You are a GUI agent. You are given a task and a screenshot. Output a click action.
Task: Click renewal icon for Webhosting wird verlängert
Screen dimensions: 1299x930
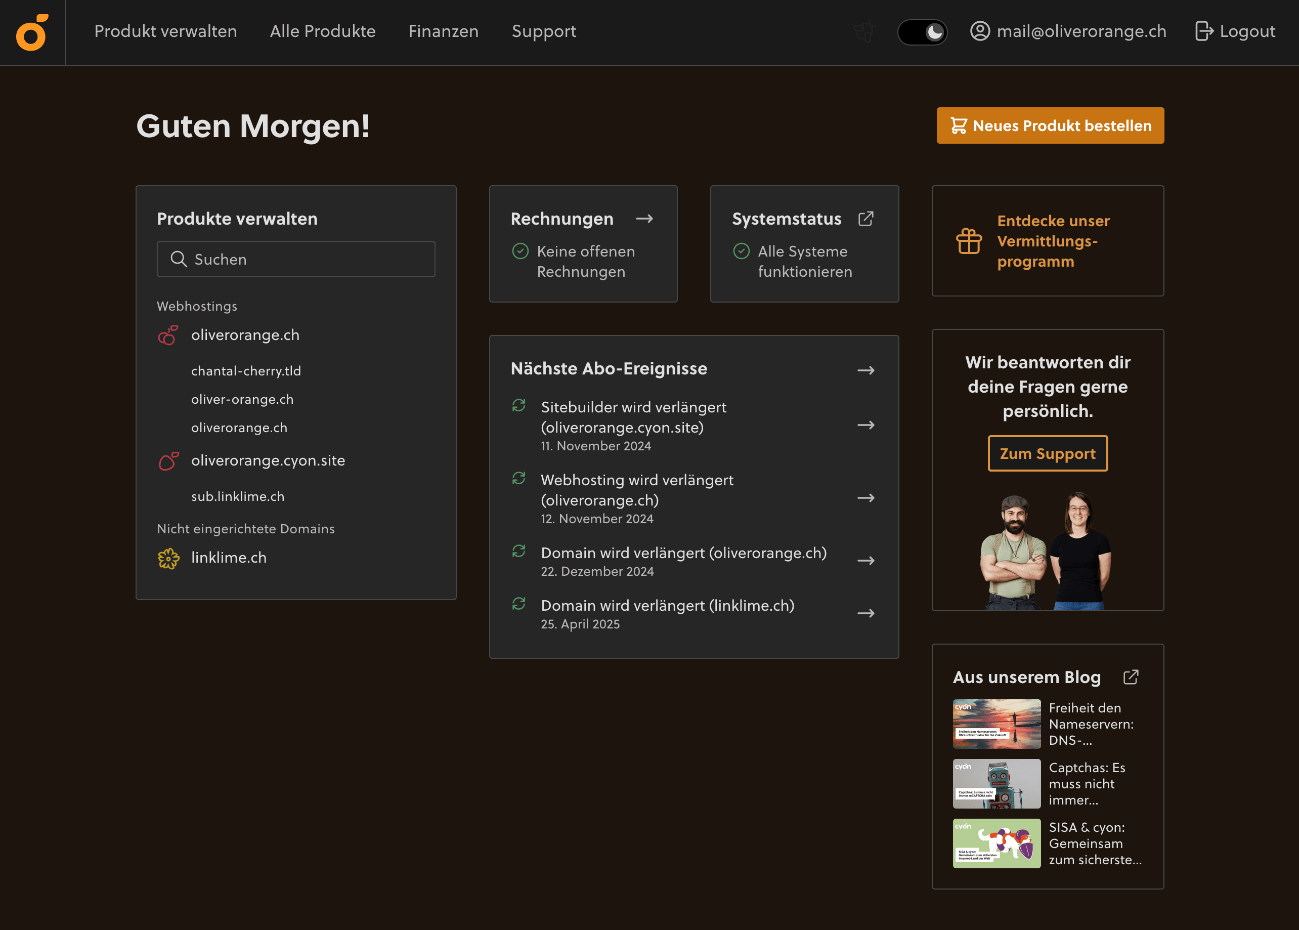click(519, 478)
